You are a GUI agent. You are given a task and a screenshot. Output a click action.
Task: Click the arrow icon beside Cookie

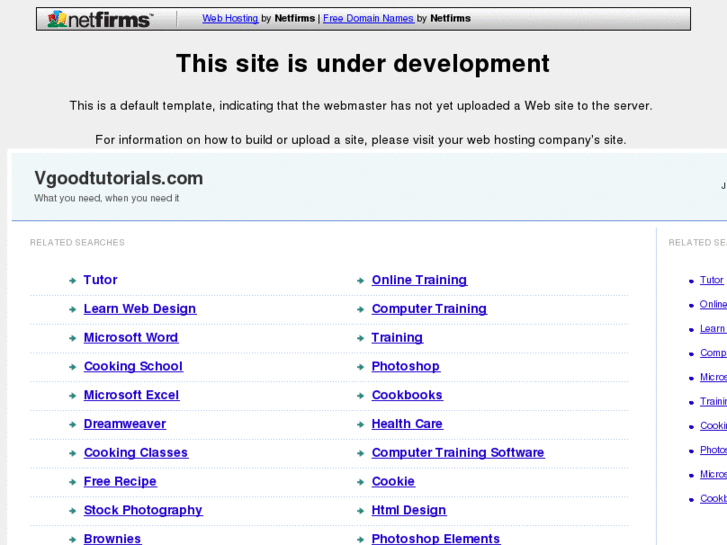pyautogui.click(x=361, y=482)
